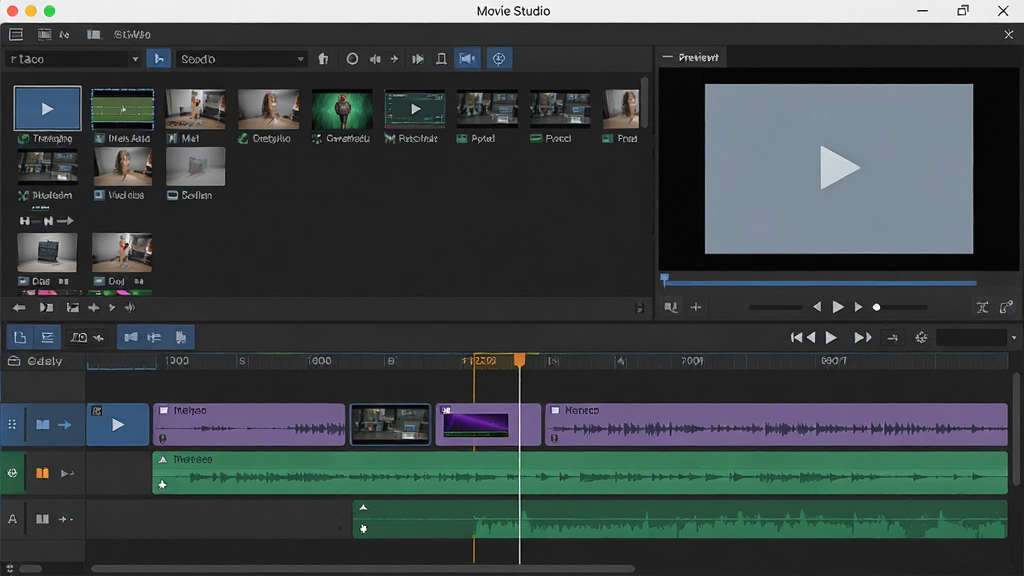Open the "Seodio" dropdown
1024x576 pixels.
tap(242, 59)
